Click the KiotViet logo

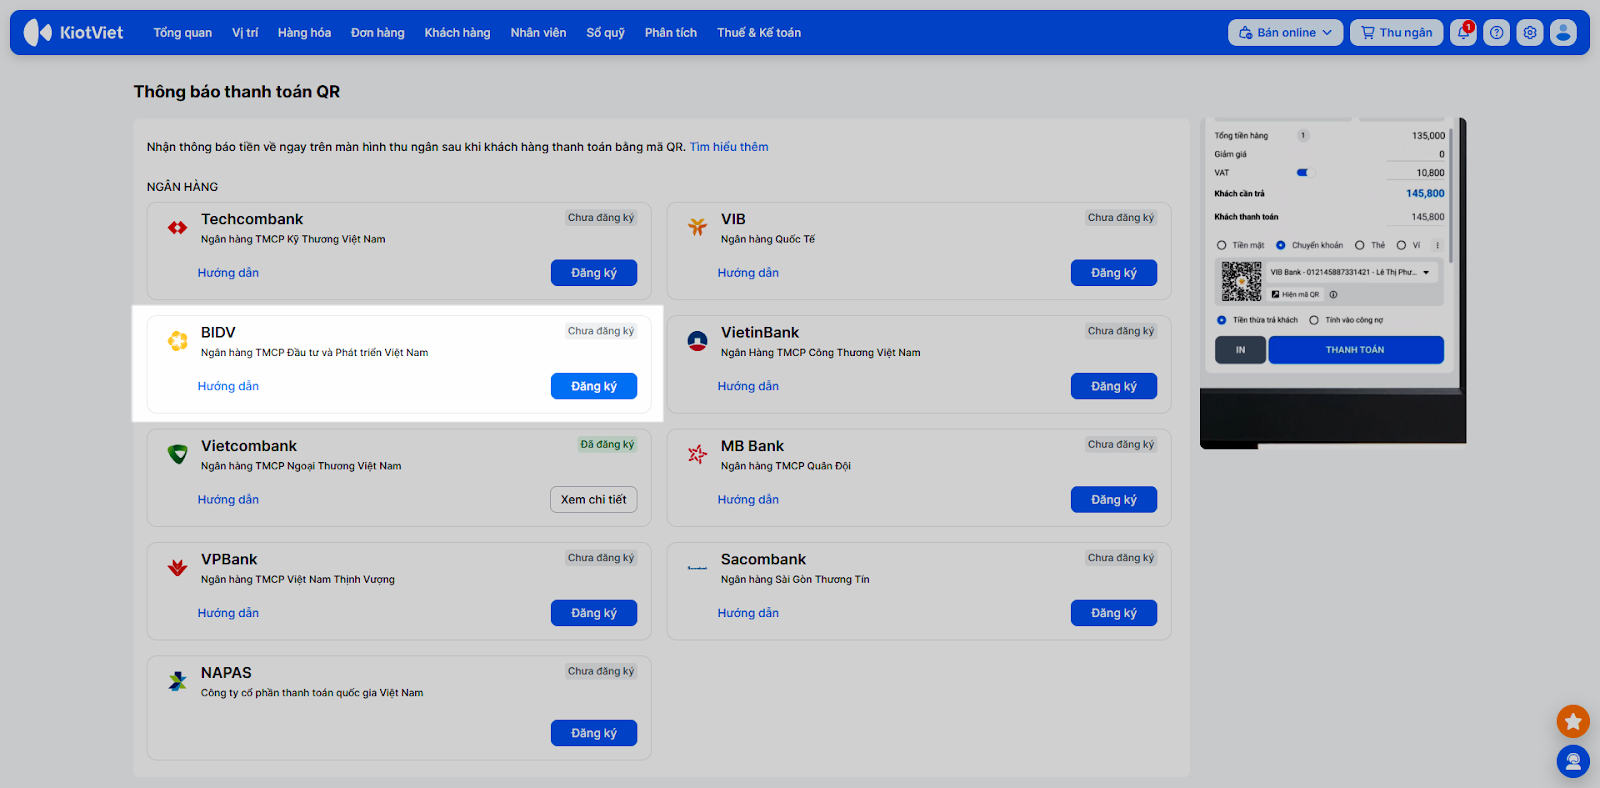point(73,33)
